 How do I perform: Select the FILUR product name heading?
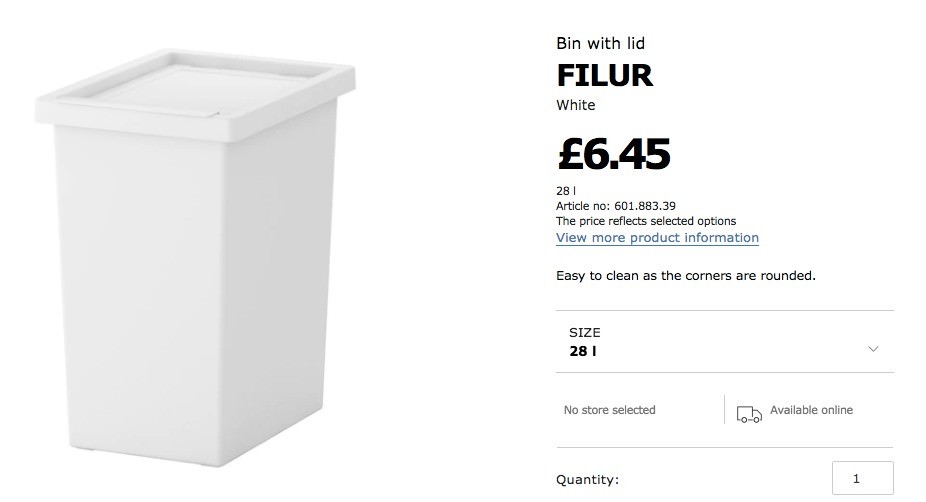point(604,75)
